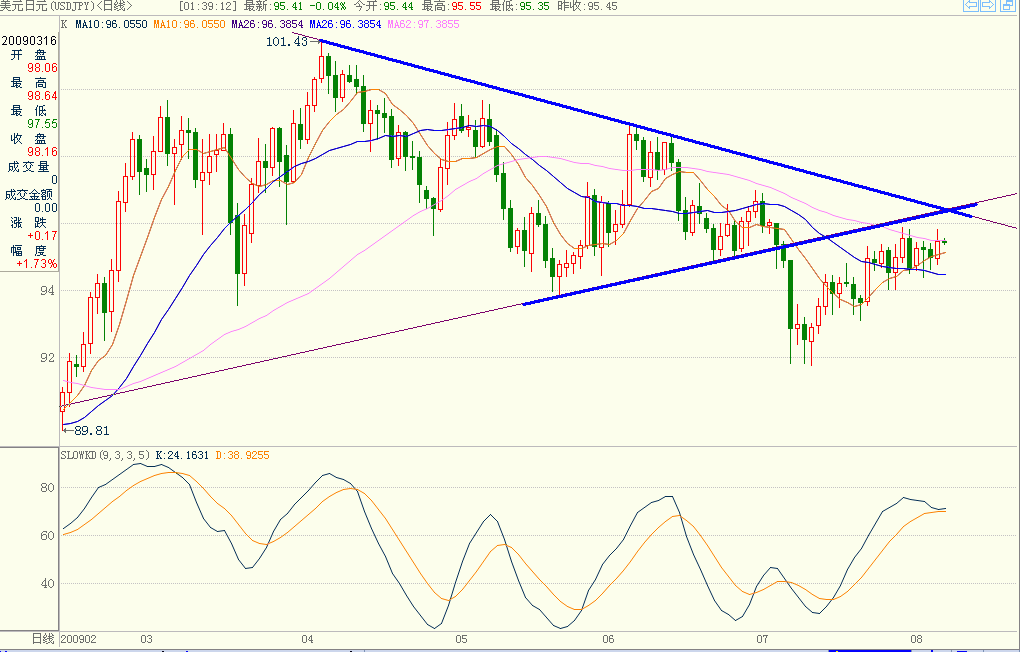This screenshot has width=1020, height=652.
Task: Click the left arrow navigation icon
Action: coord(971,6)
